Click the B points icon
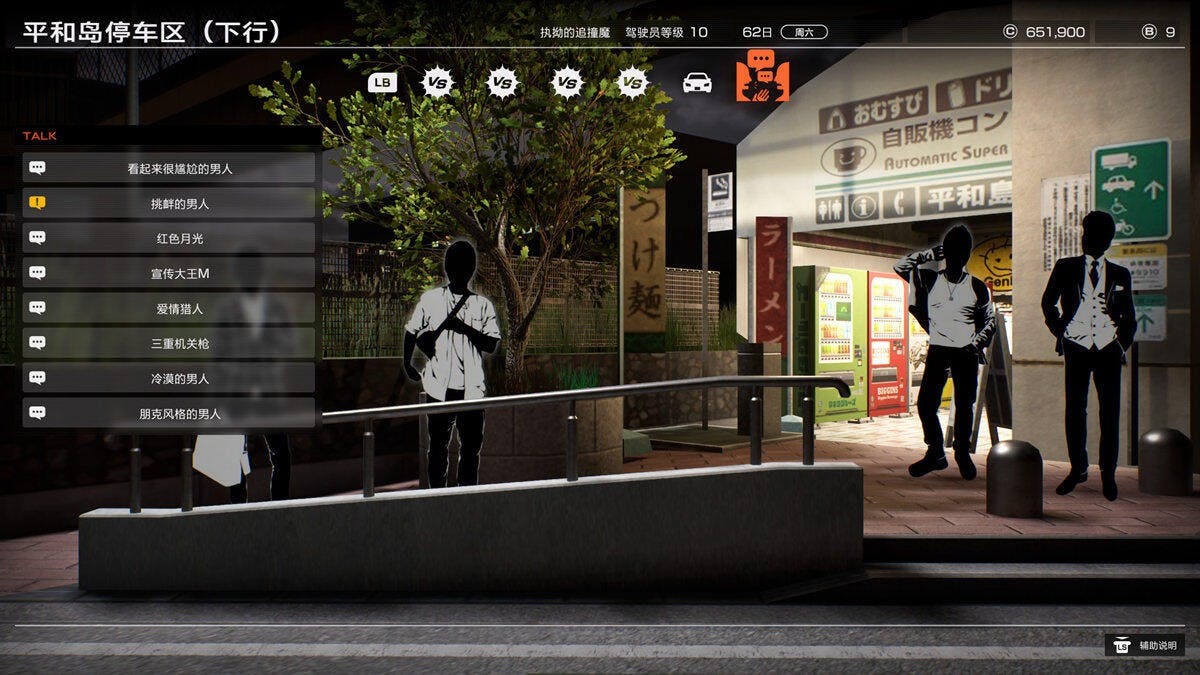This screenshot has width=1200, height=675. pos(1149,32)
